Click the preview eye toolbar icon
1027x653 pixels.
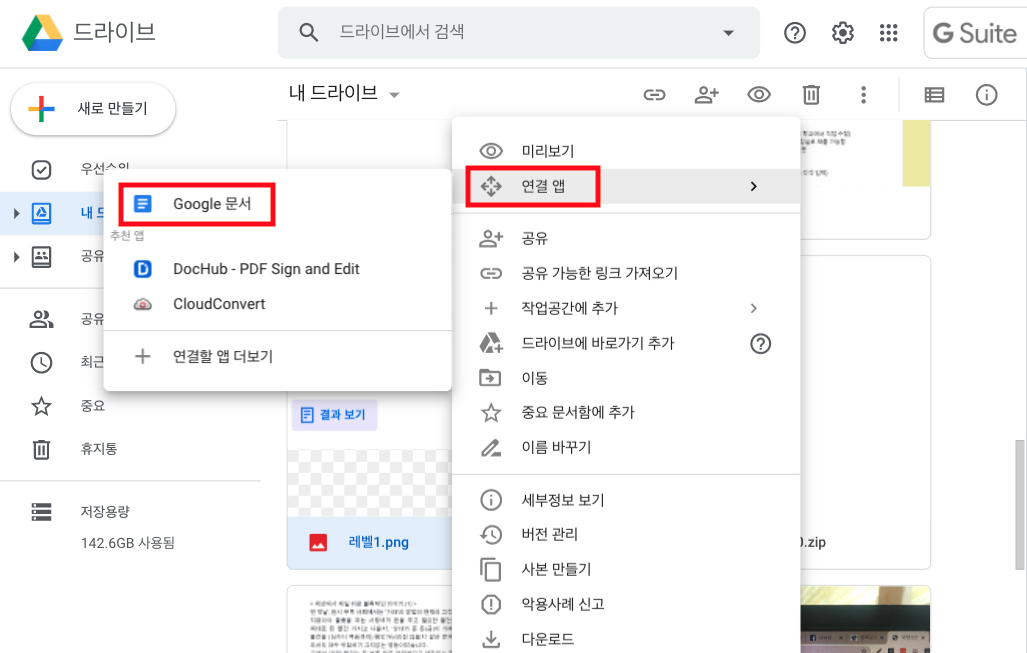pyautogui.click(x=758, y=95)
